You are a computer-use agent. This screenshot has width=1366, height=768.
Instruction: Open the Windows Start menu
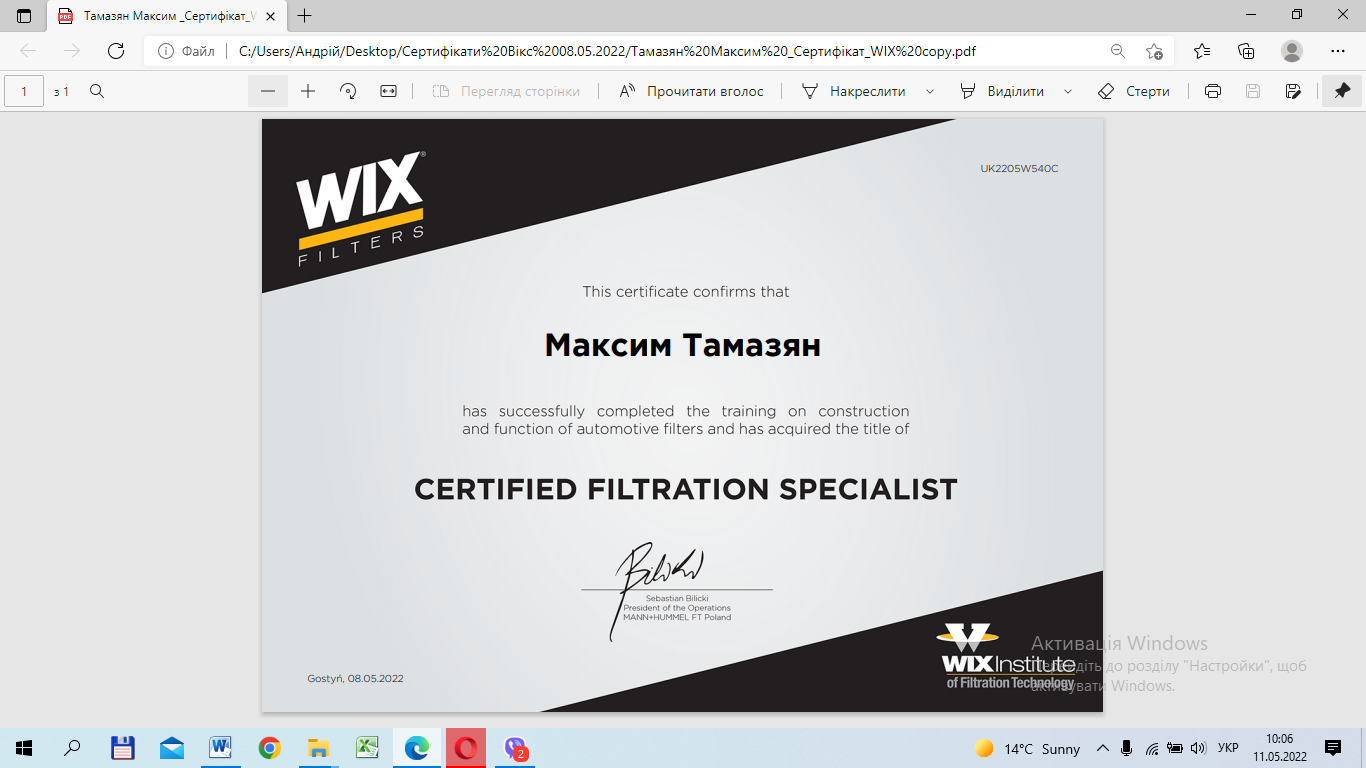point(24,748)
